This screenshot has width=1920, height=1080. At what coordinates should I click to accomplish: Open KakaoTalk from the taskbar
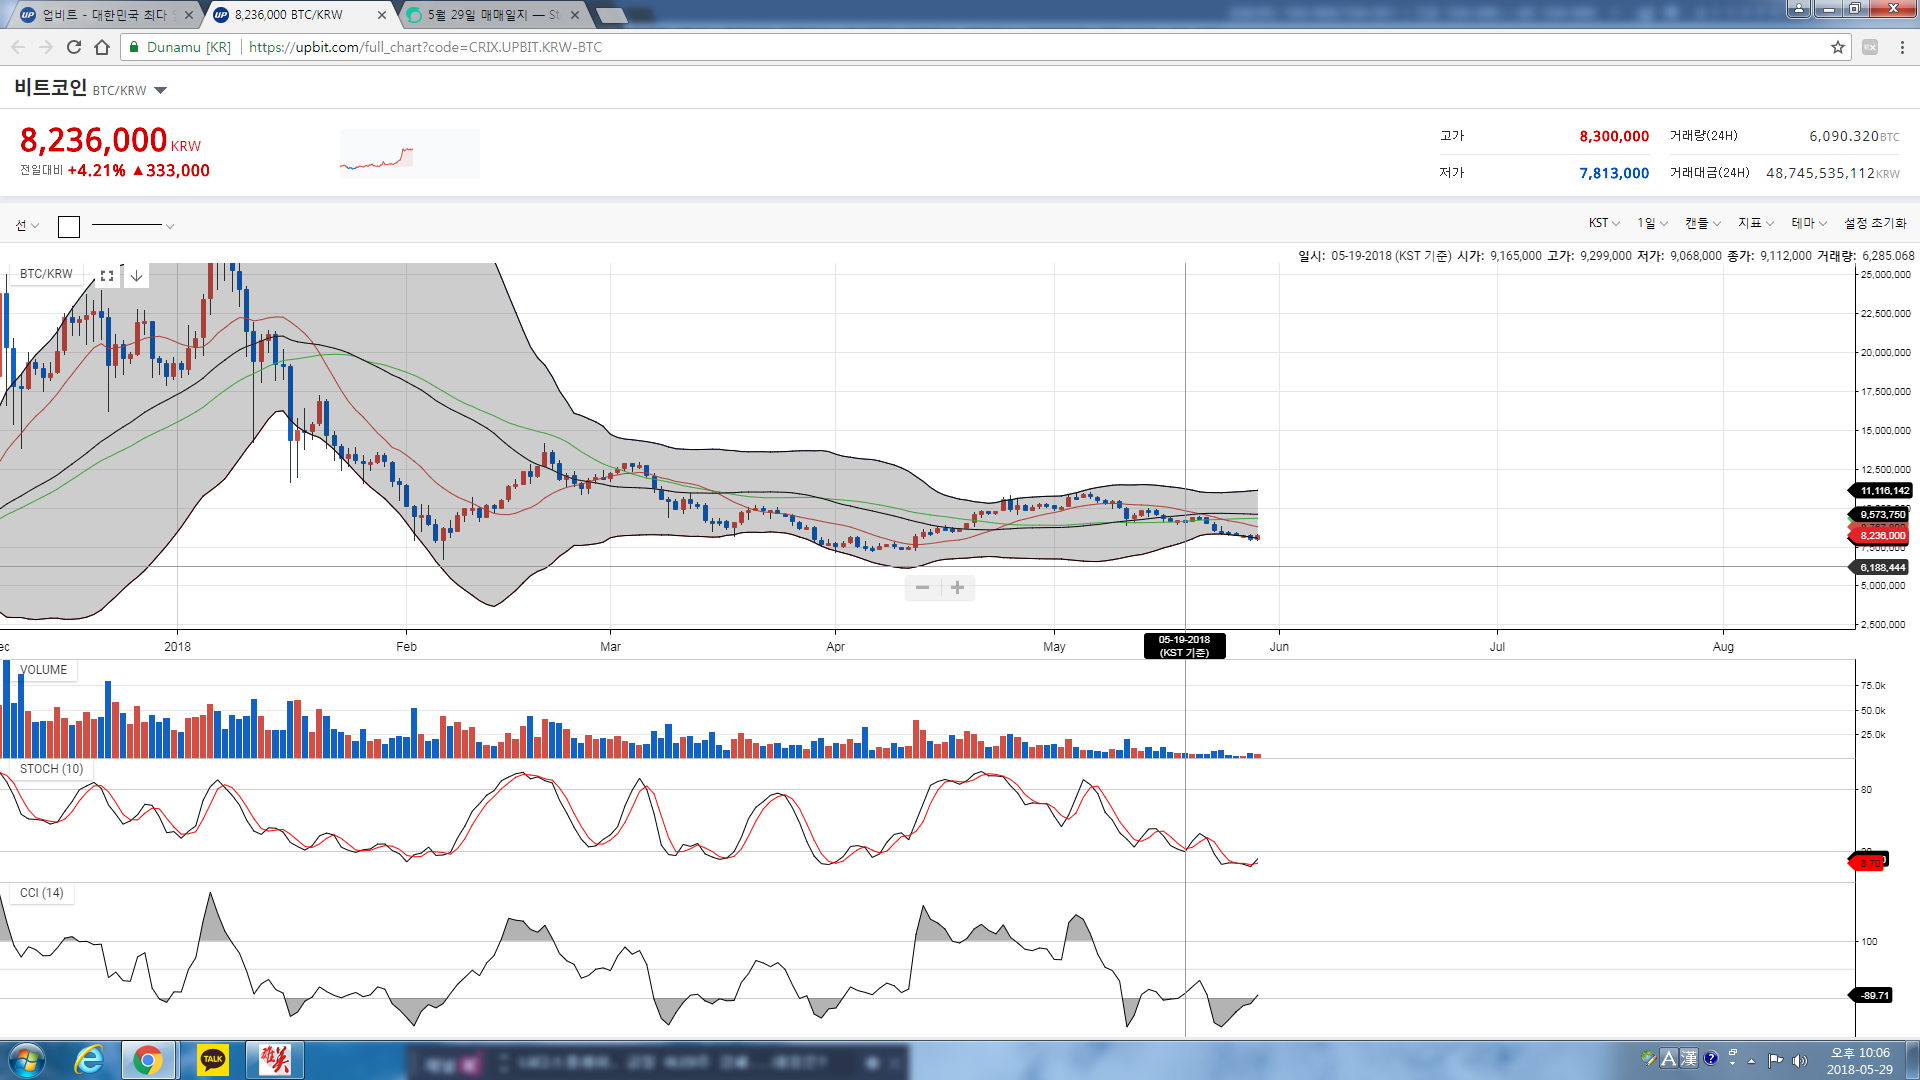(212, 1059)
